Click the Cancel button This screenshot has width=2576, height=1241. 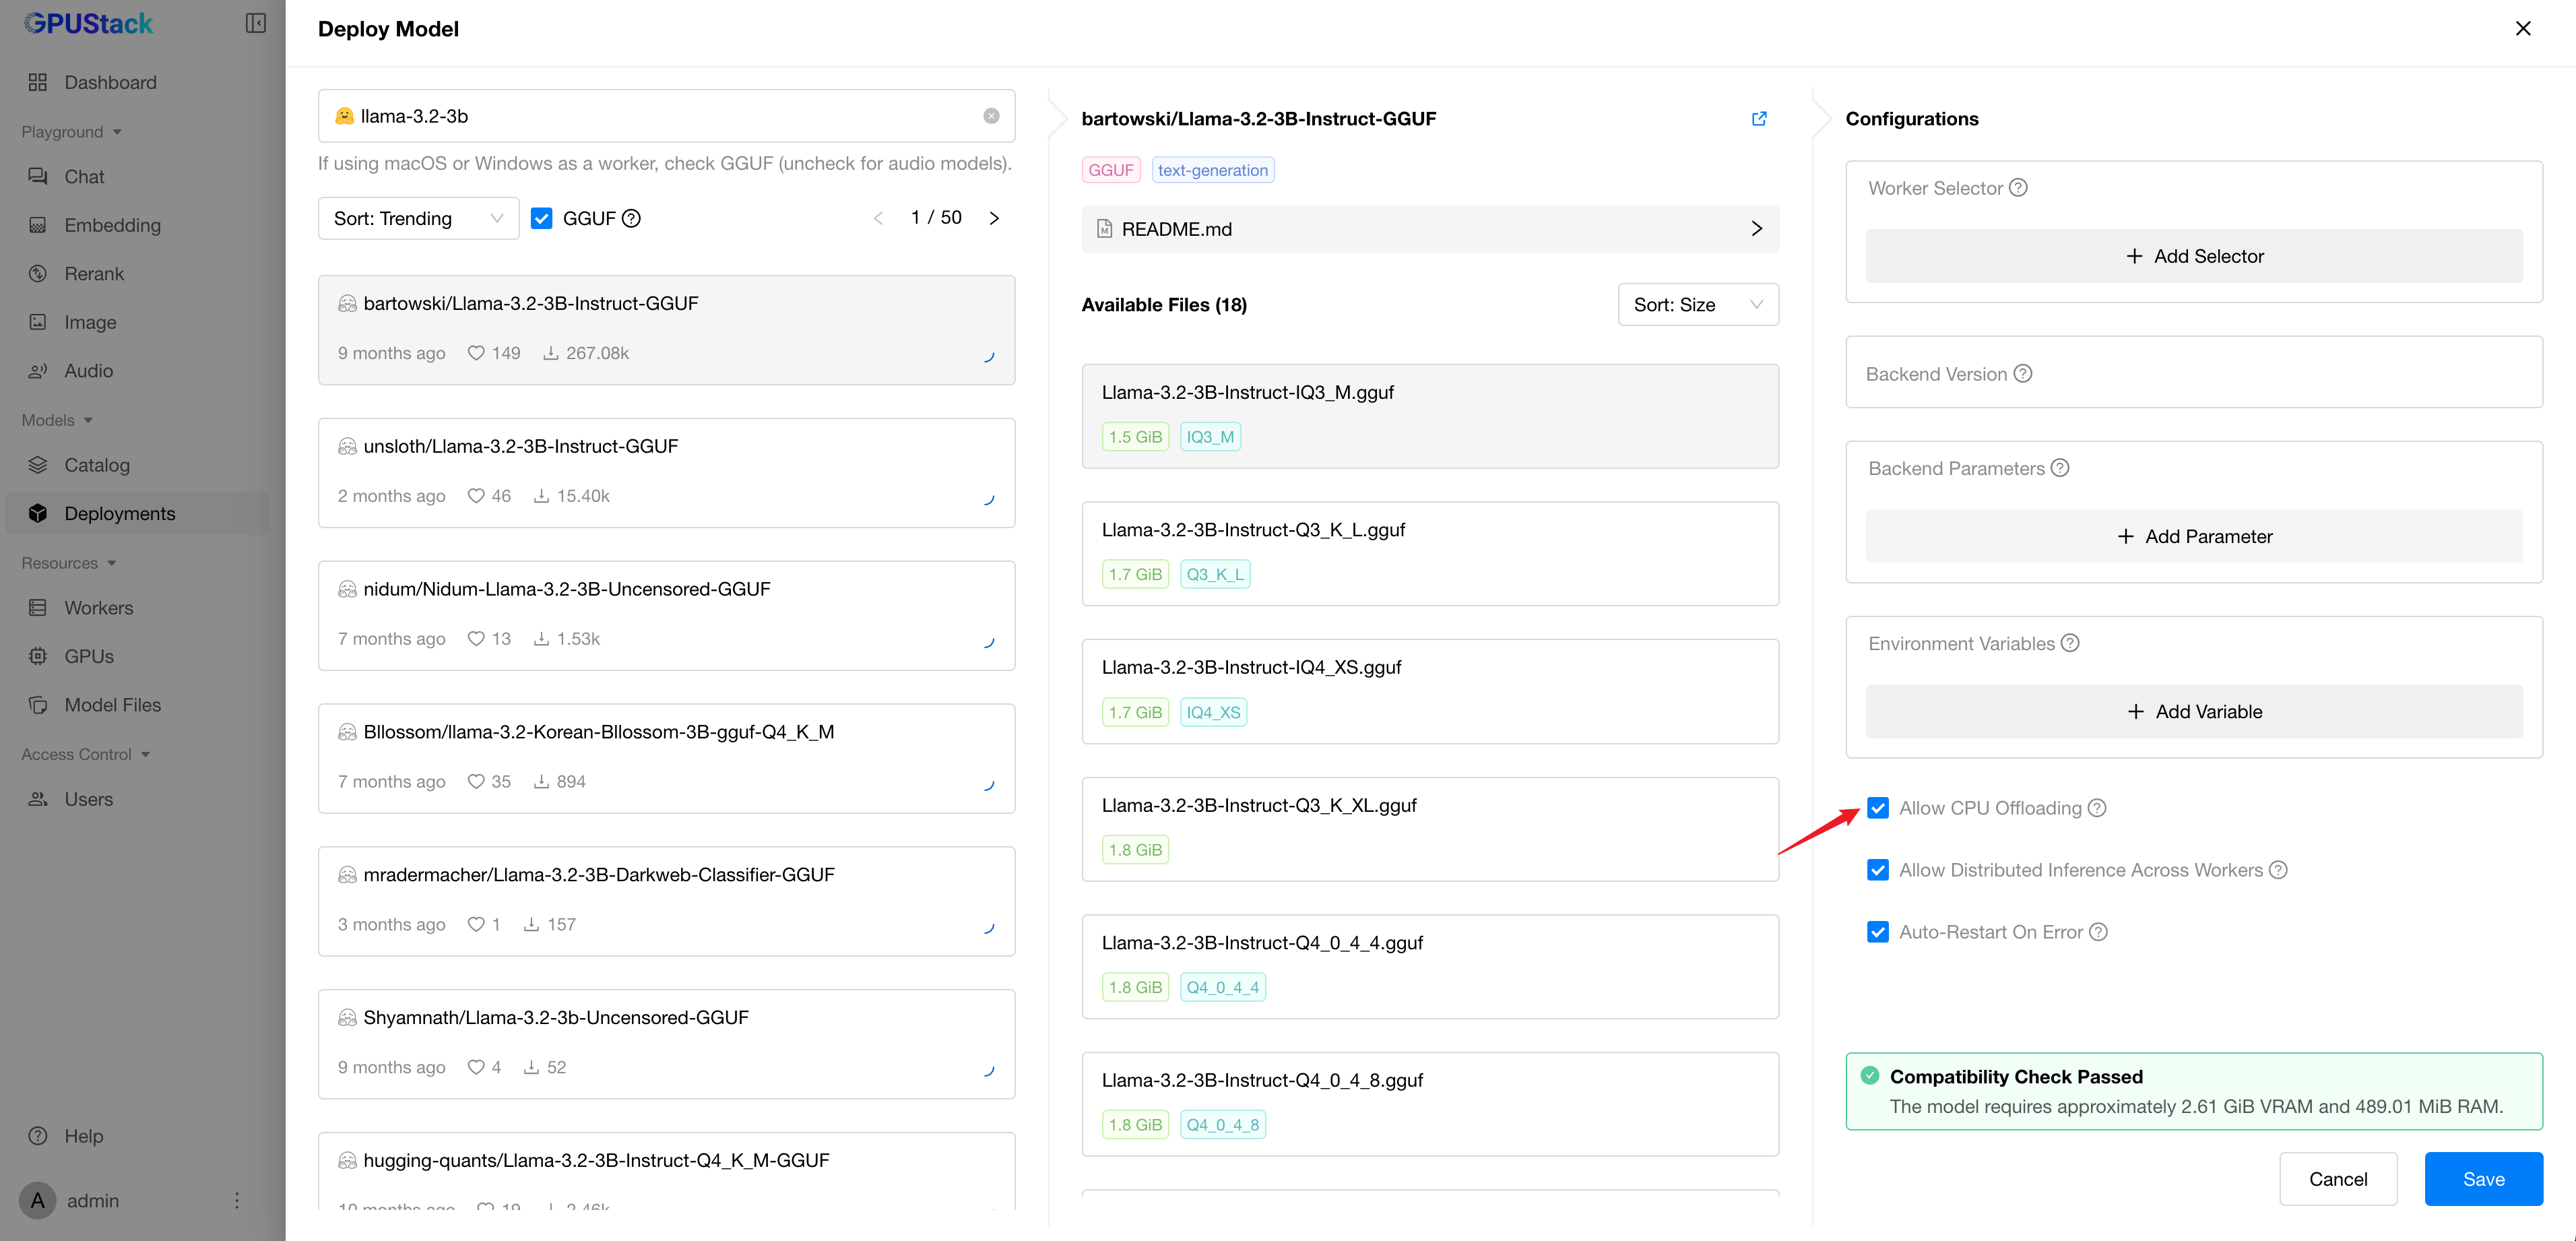[2338, 1178]
